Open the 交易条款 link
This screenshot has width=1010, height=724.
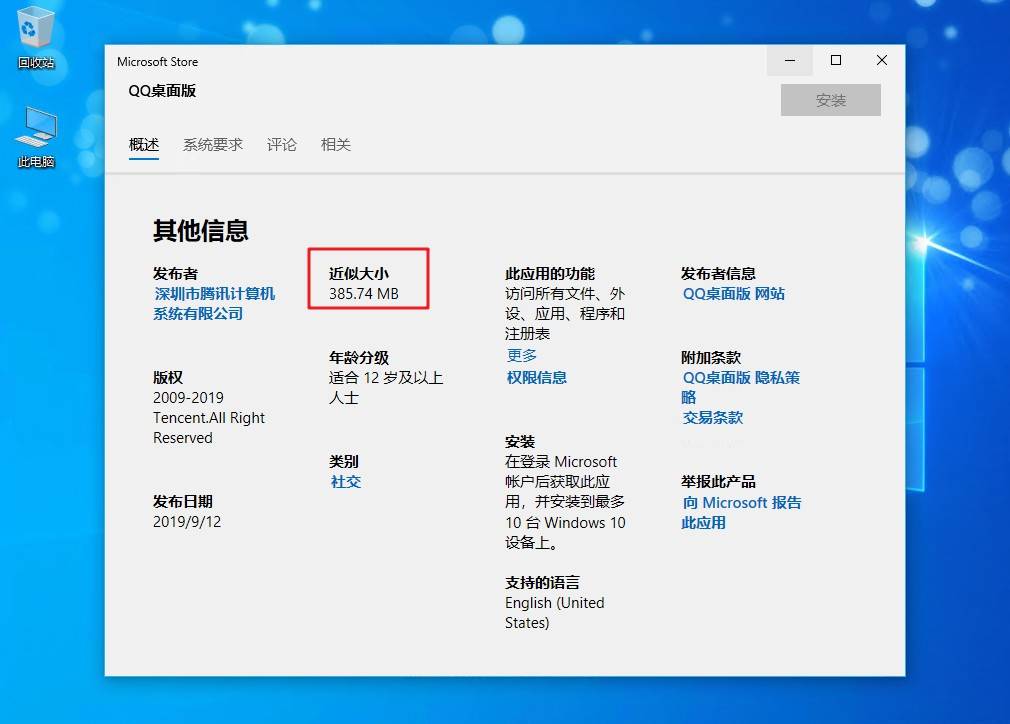pyautogui.click(x=712, y=417)
